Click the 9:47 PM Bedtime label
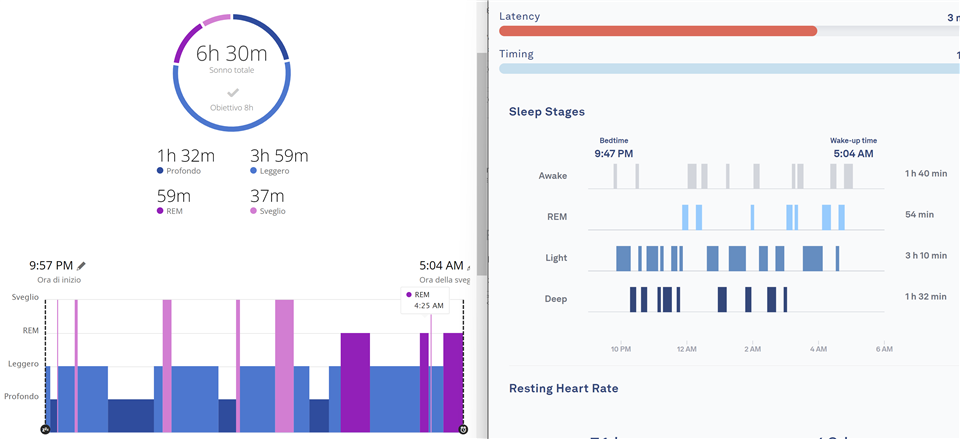The image size is (960, 439). coord(613,154)
